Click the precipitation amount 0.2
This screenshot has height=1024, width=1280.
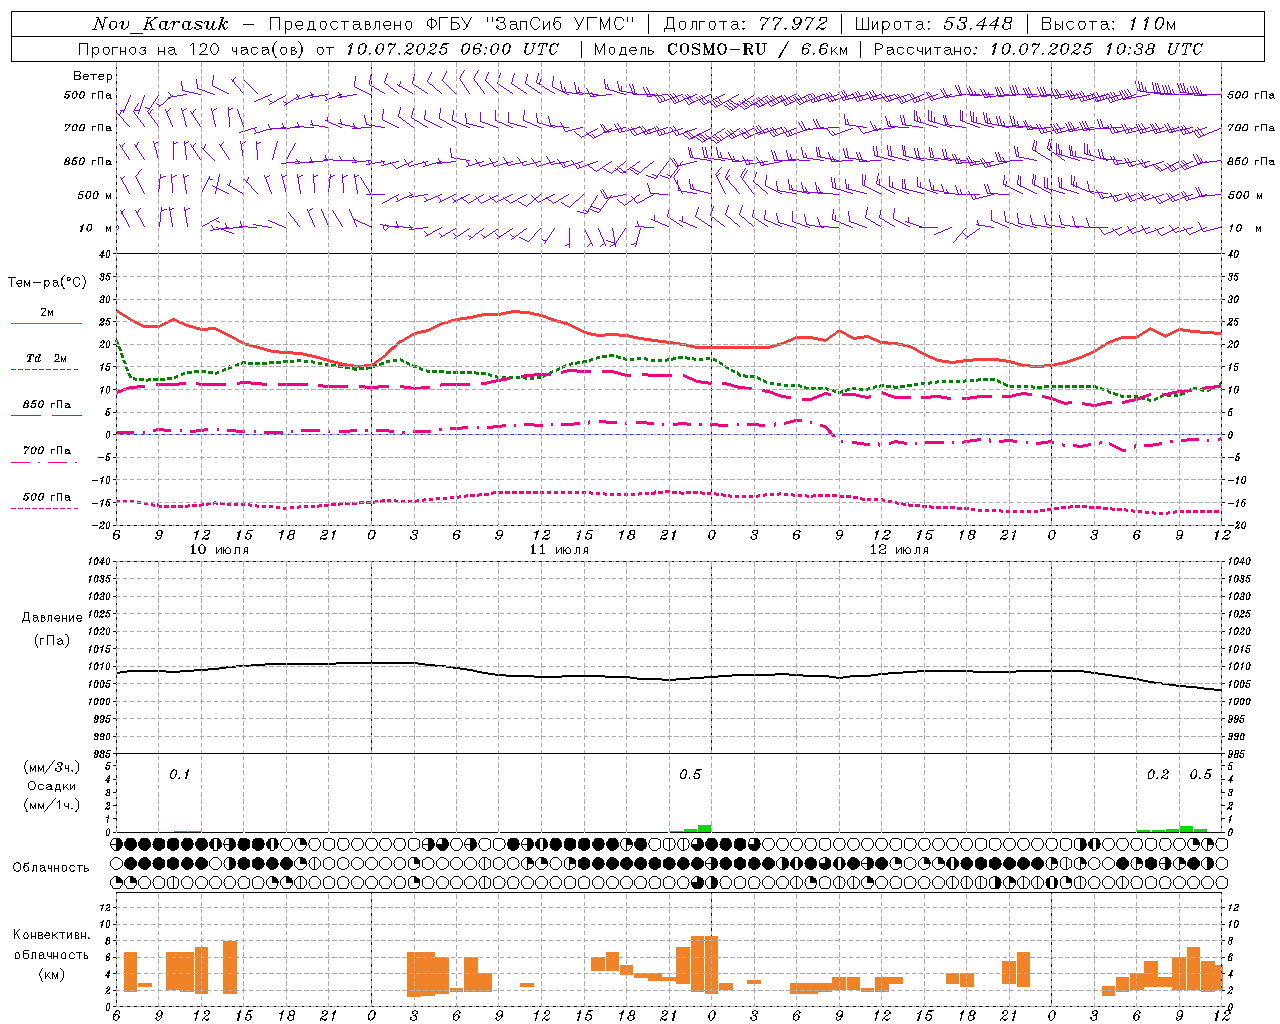click(x=1158, y=775)
